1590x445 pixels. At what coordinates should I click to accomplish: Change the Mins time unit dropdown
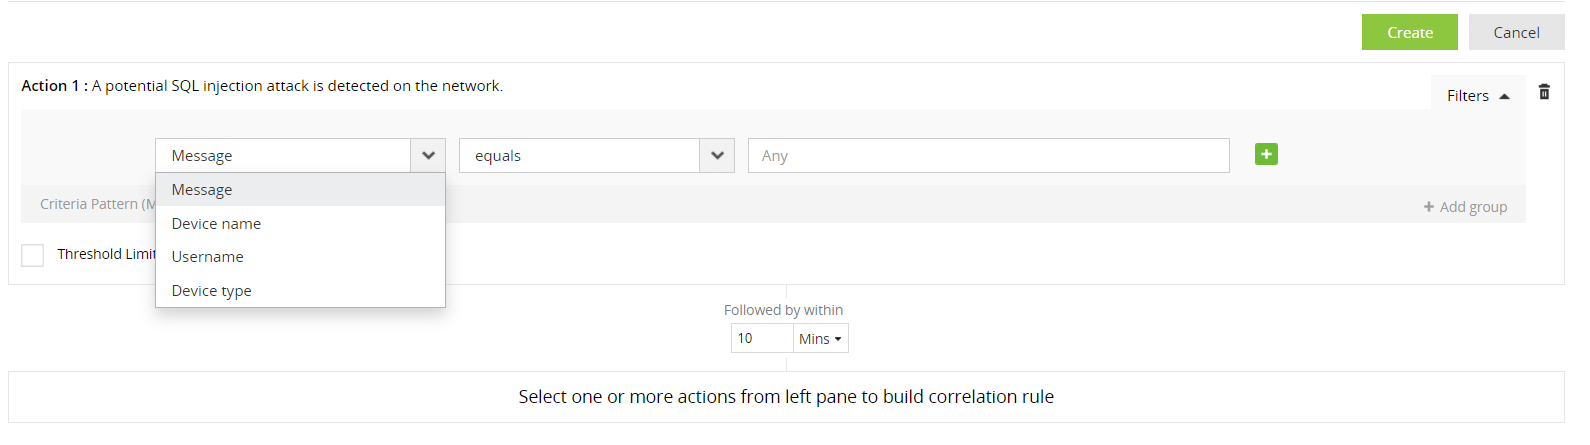pyautogui.click(x=820, y=339)
